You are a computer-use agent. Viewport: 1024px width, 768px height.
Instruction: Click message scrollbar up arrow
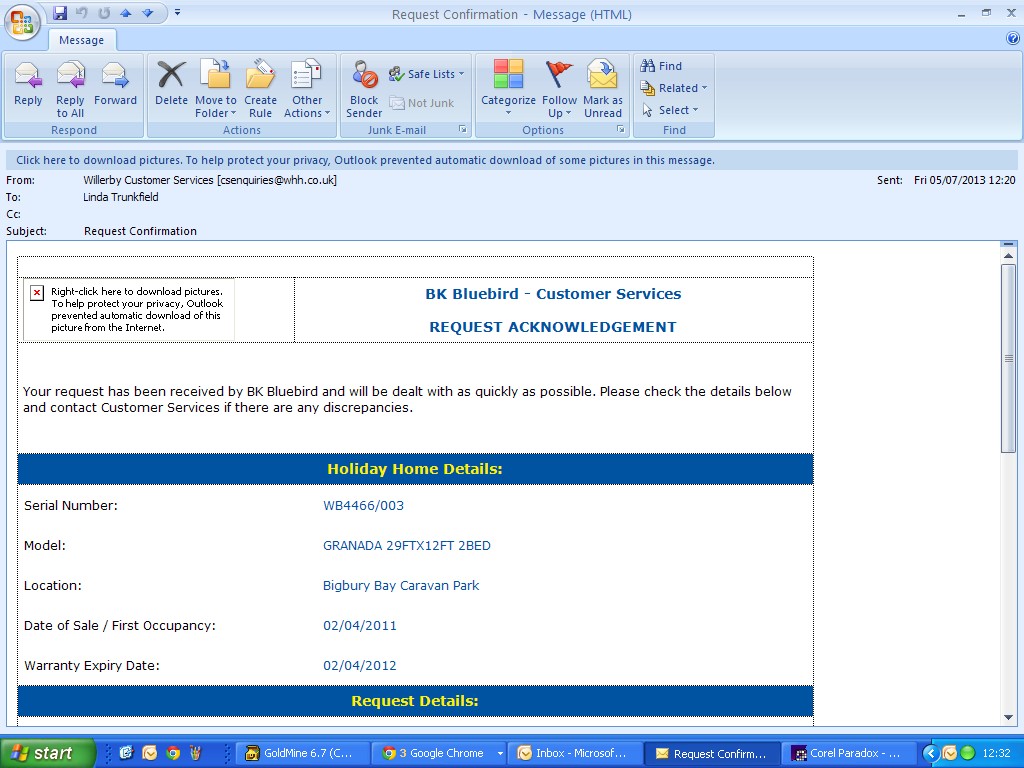point(1008,256)
